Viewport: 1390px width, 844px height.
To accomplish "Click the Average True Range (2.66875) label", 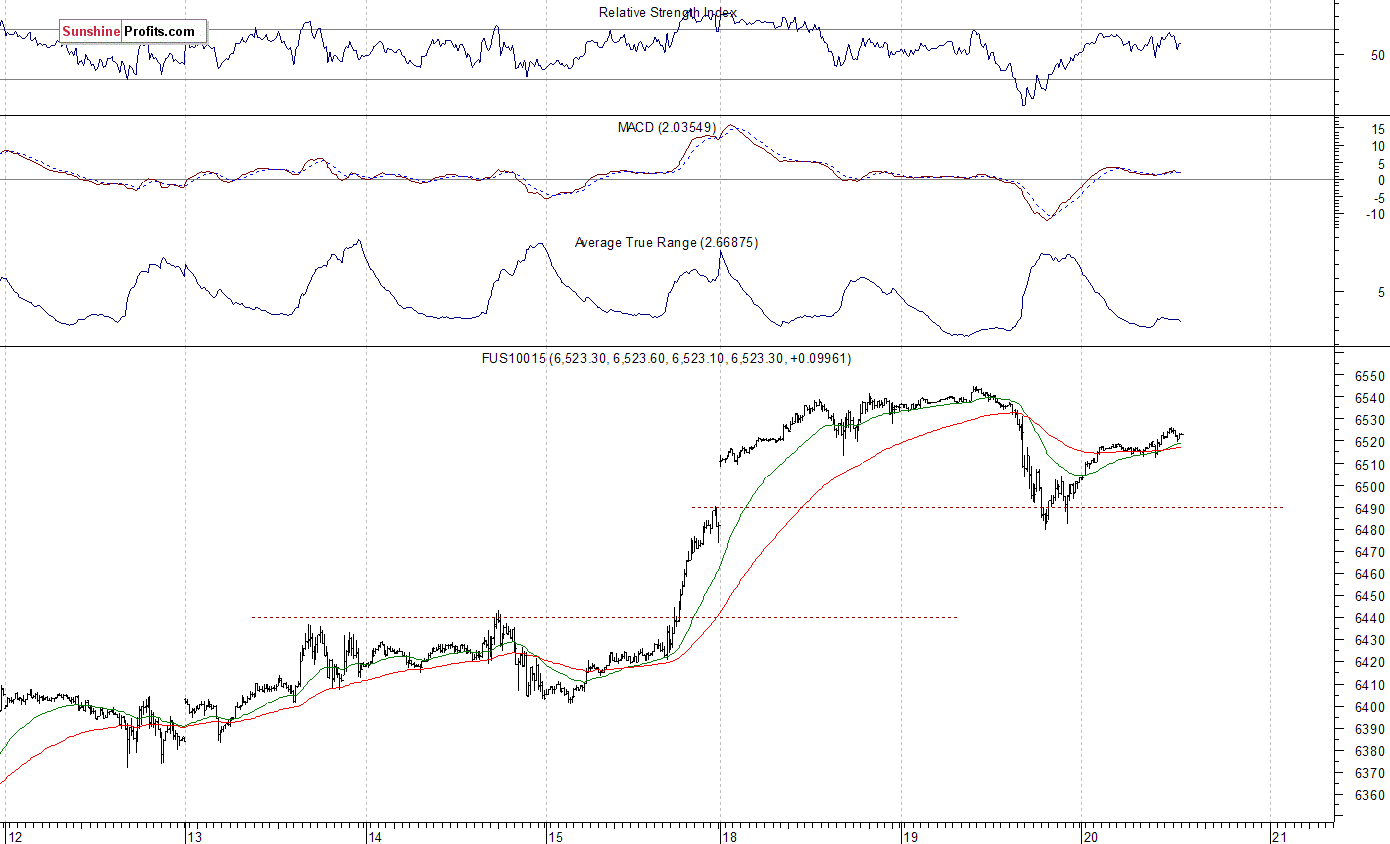I will tap(666, 243).
